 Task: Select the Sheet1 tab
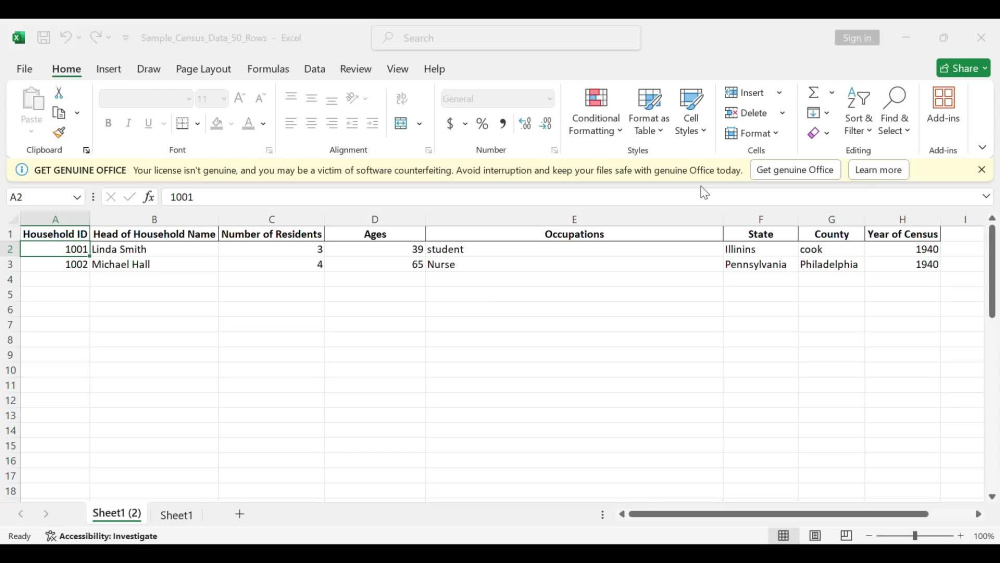176,515
